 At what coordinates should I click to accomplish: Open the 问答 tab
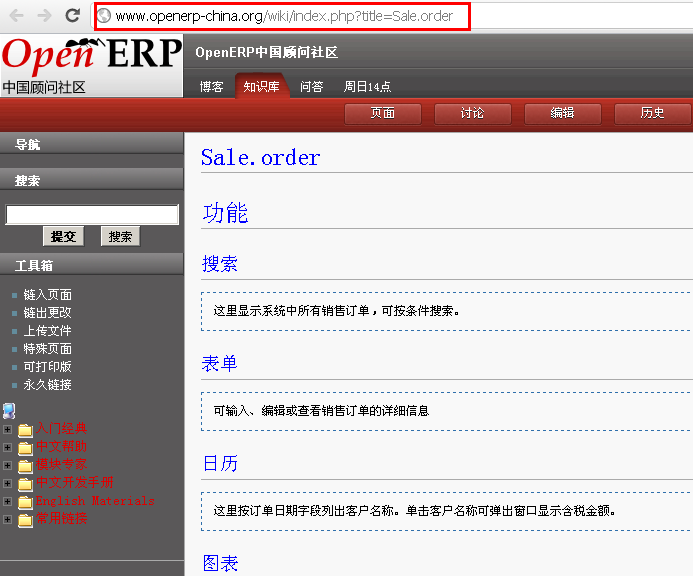pyautogui.click(x=312, y=86)
